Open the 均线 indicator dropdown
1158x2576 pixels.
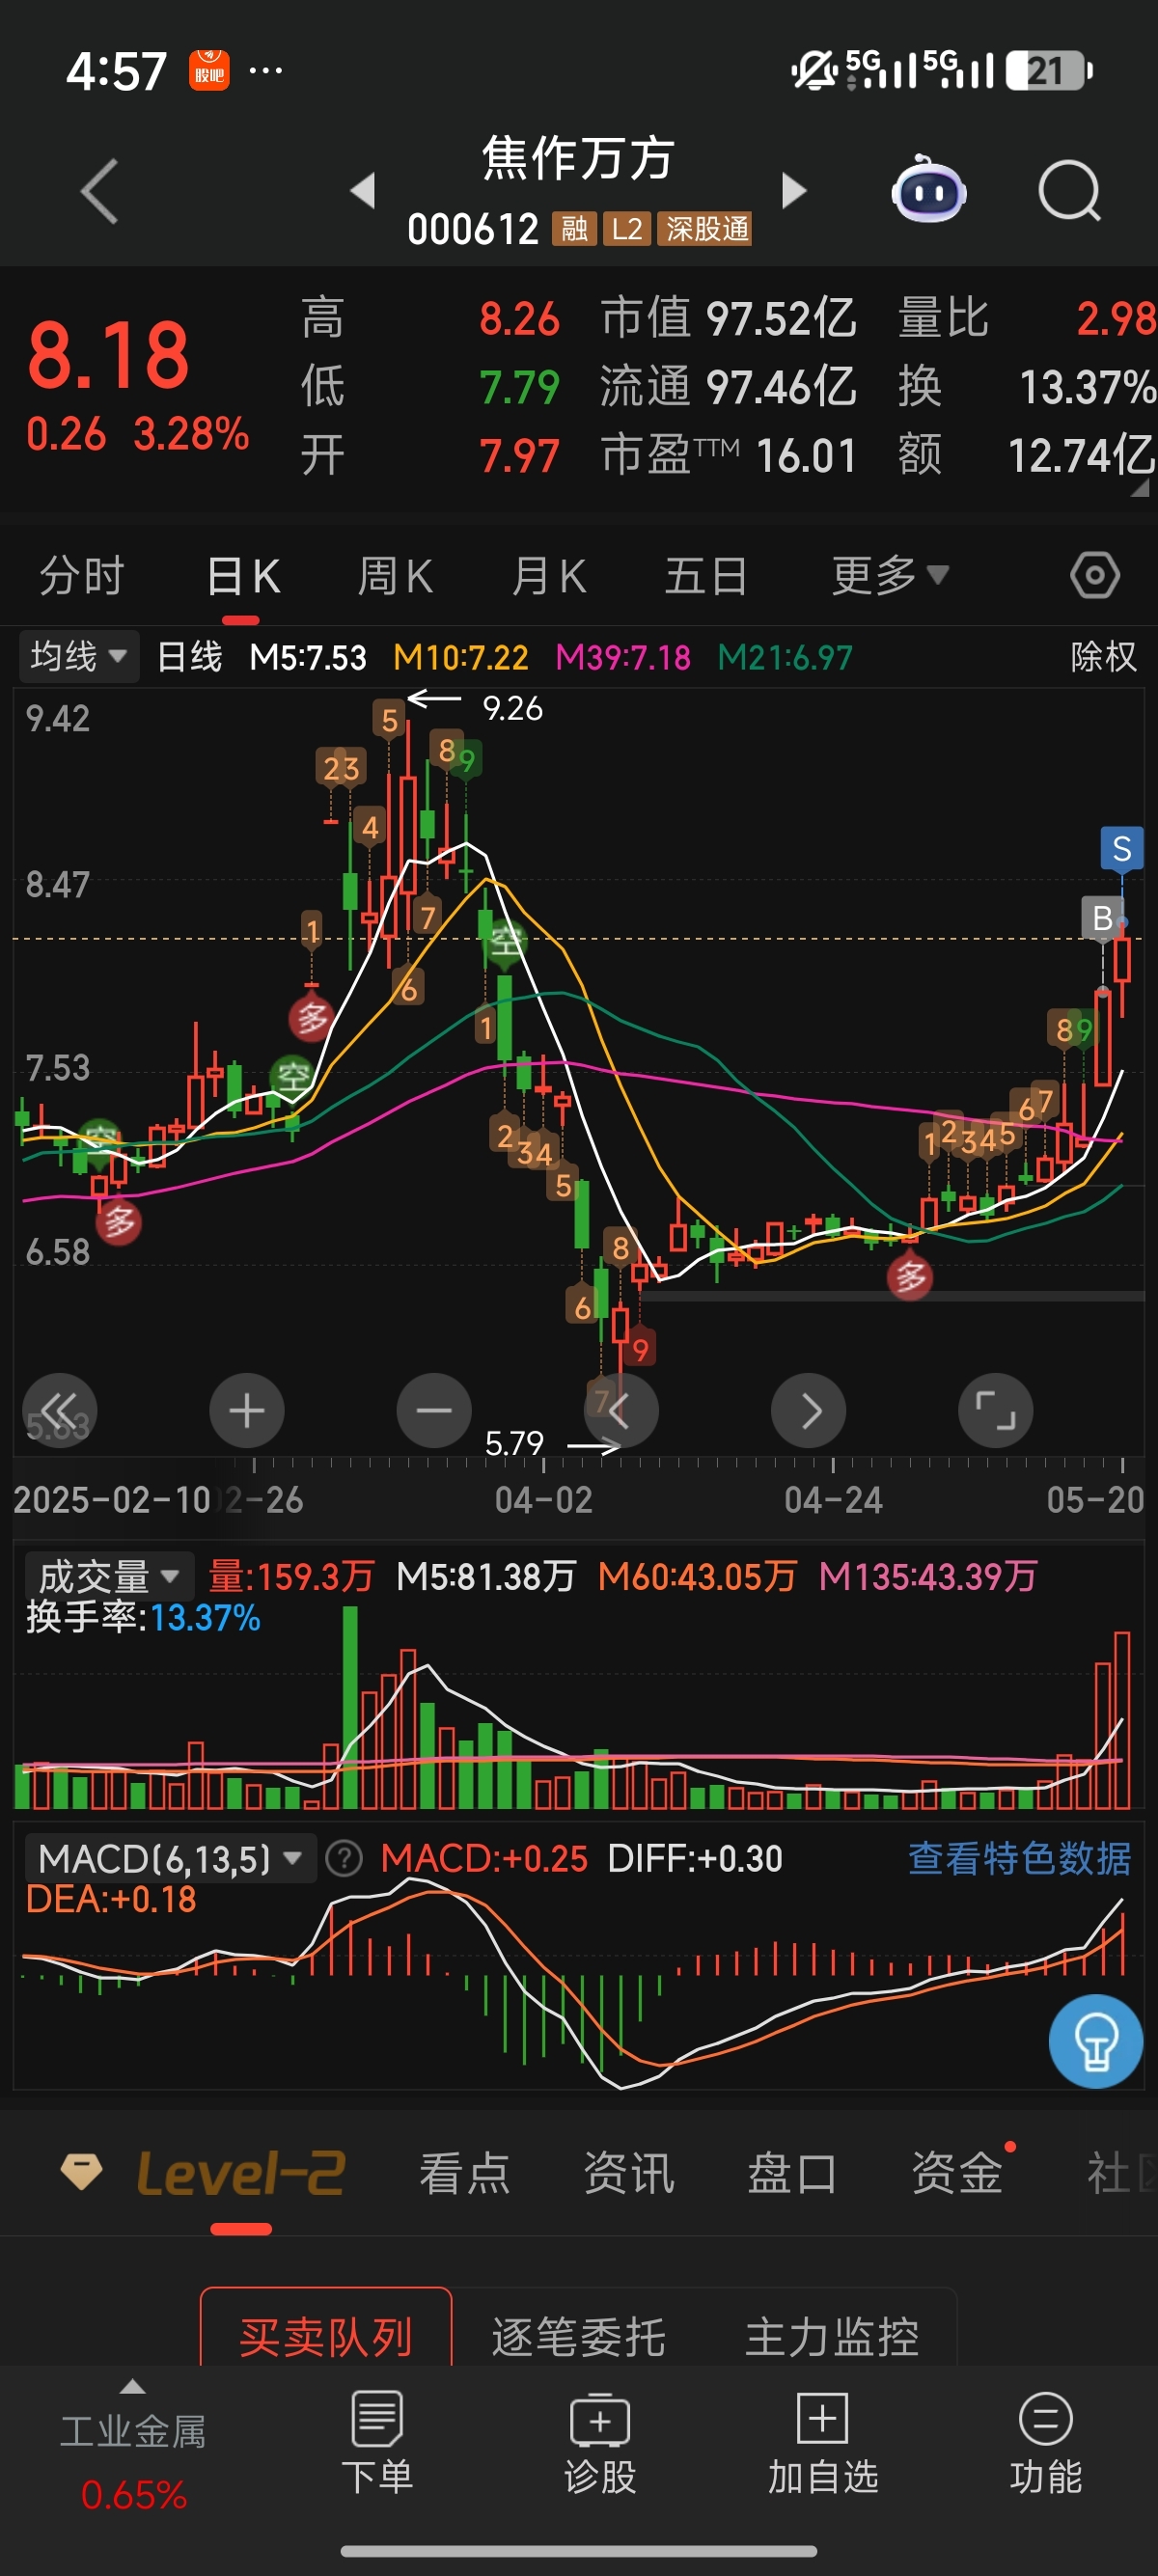point(78,657)
